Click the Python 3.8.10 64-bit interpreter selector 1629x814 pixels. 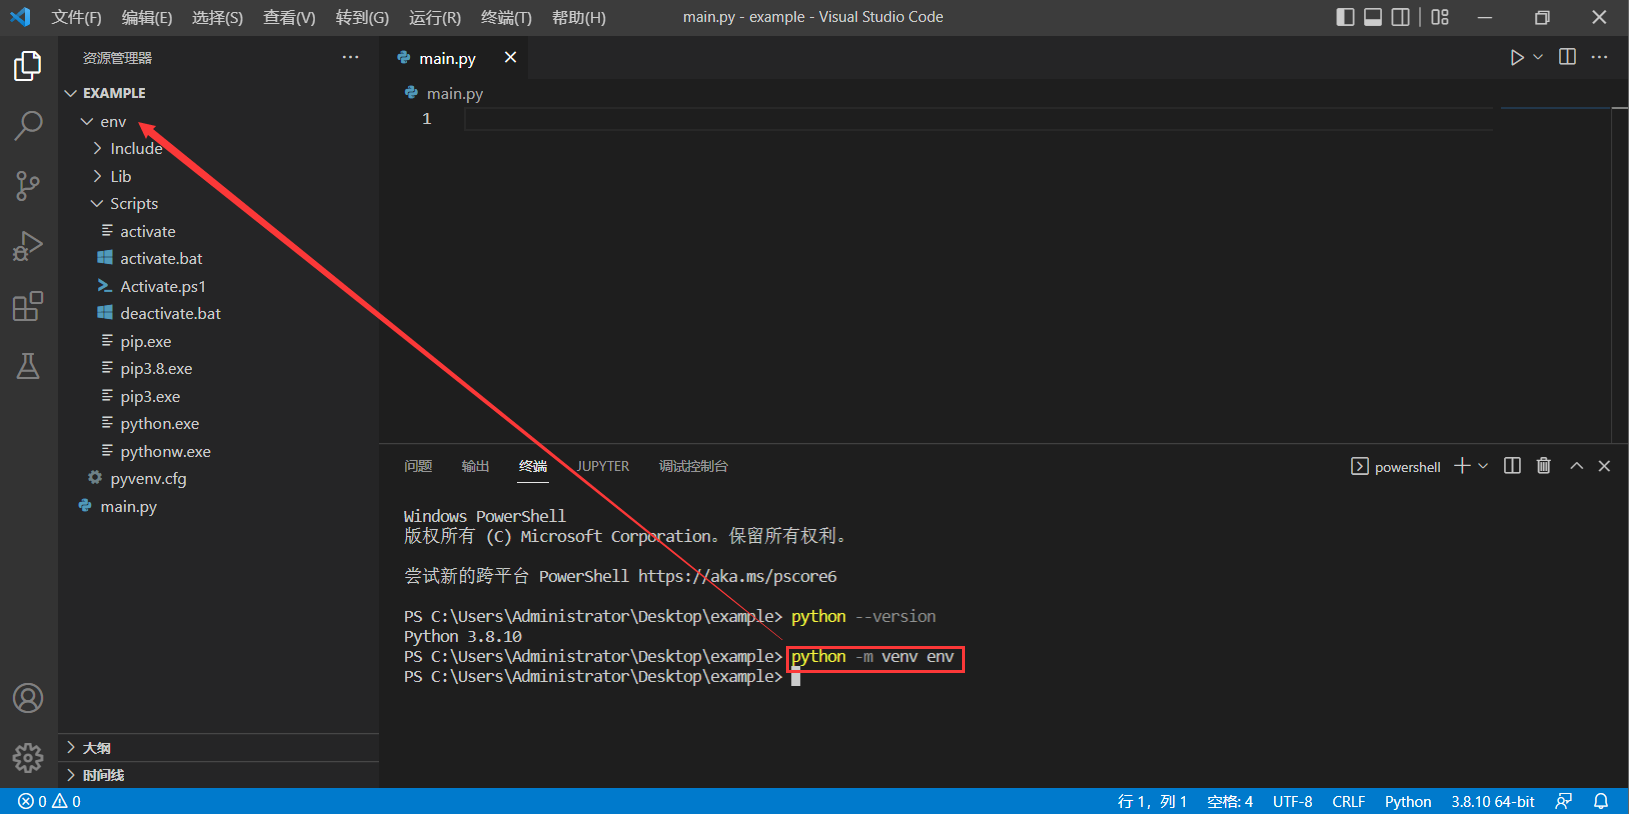click(x=1492, y=801)
